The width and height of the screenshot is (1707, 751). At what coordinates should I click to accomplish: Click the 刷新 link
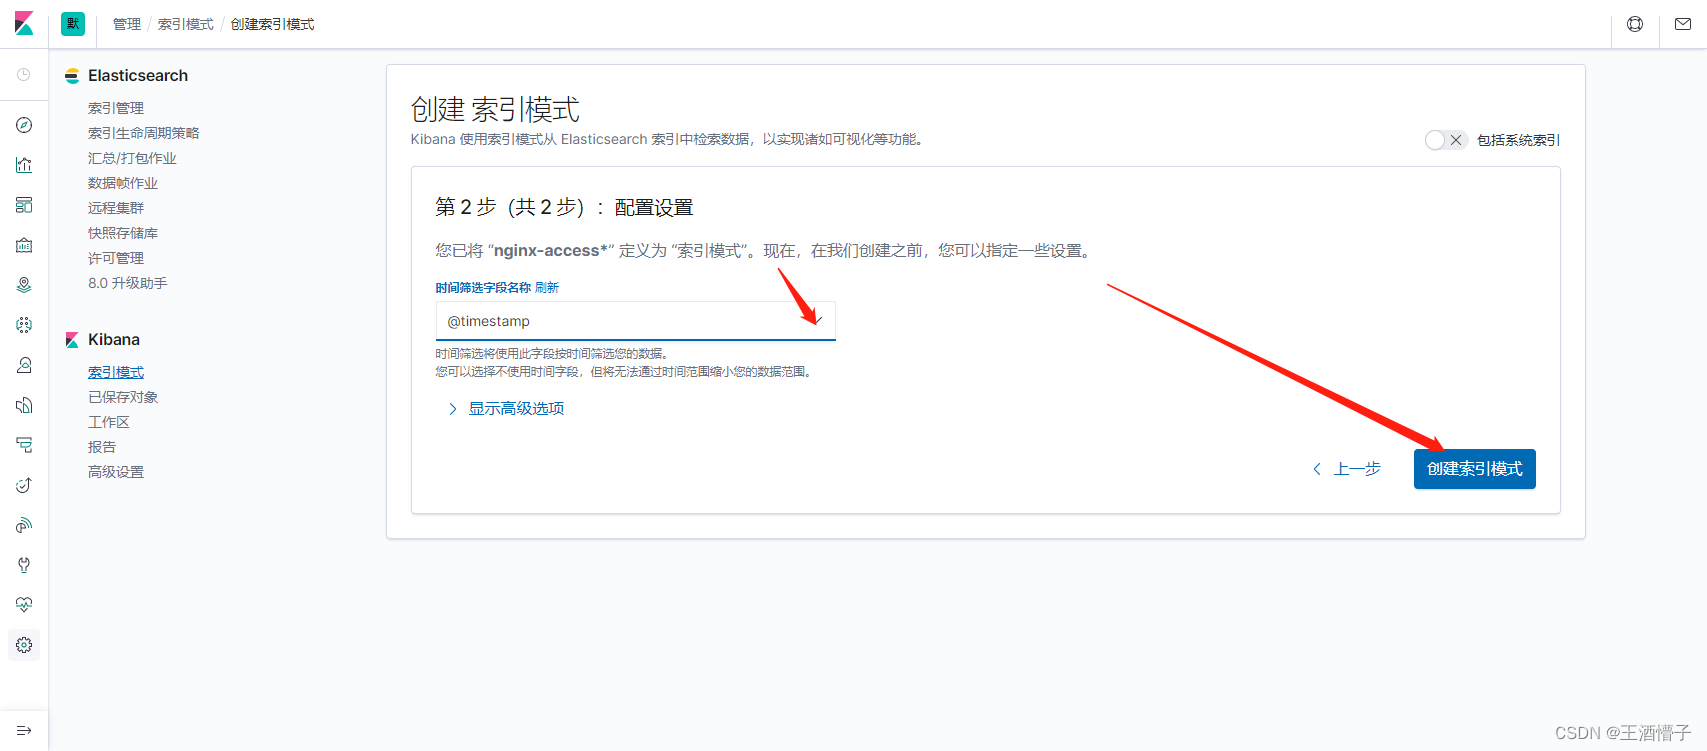tap(547, 287)
